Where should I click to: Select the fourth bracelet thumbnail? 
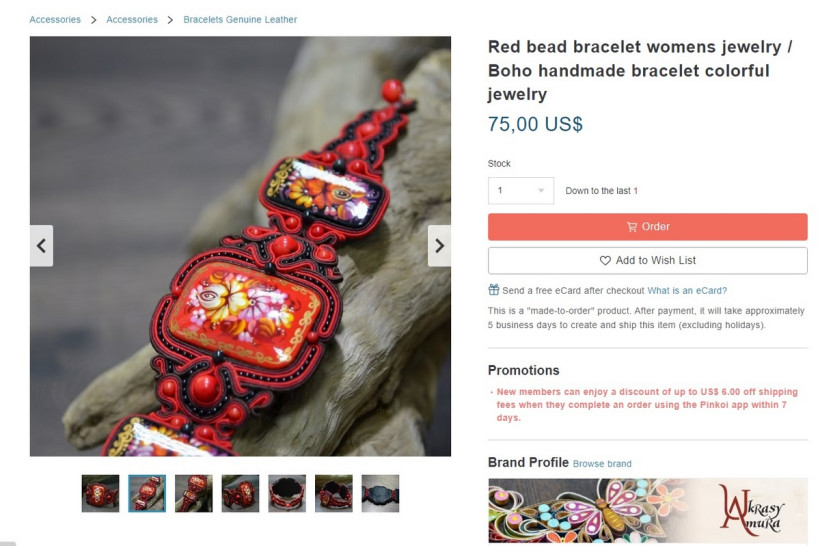pyautogui.click(x=240, y=493)
